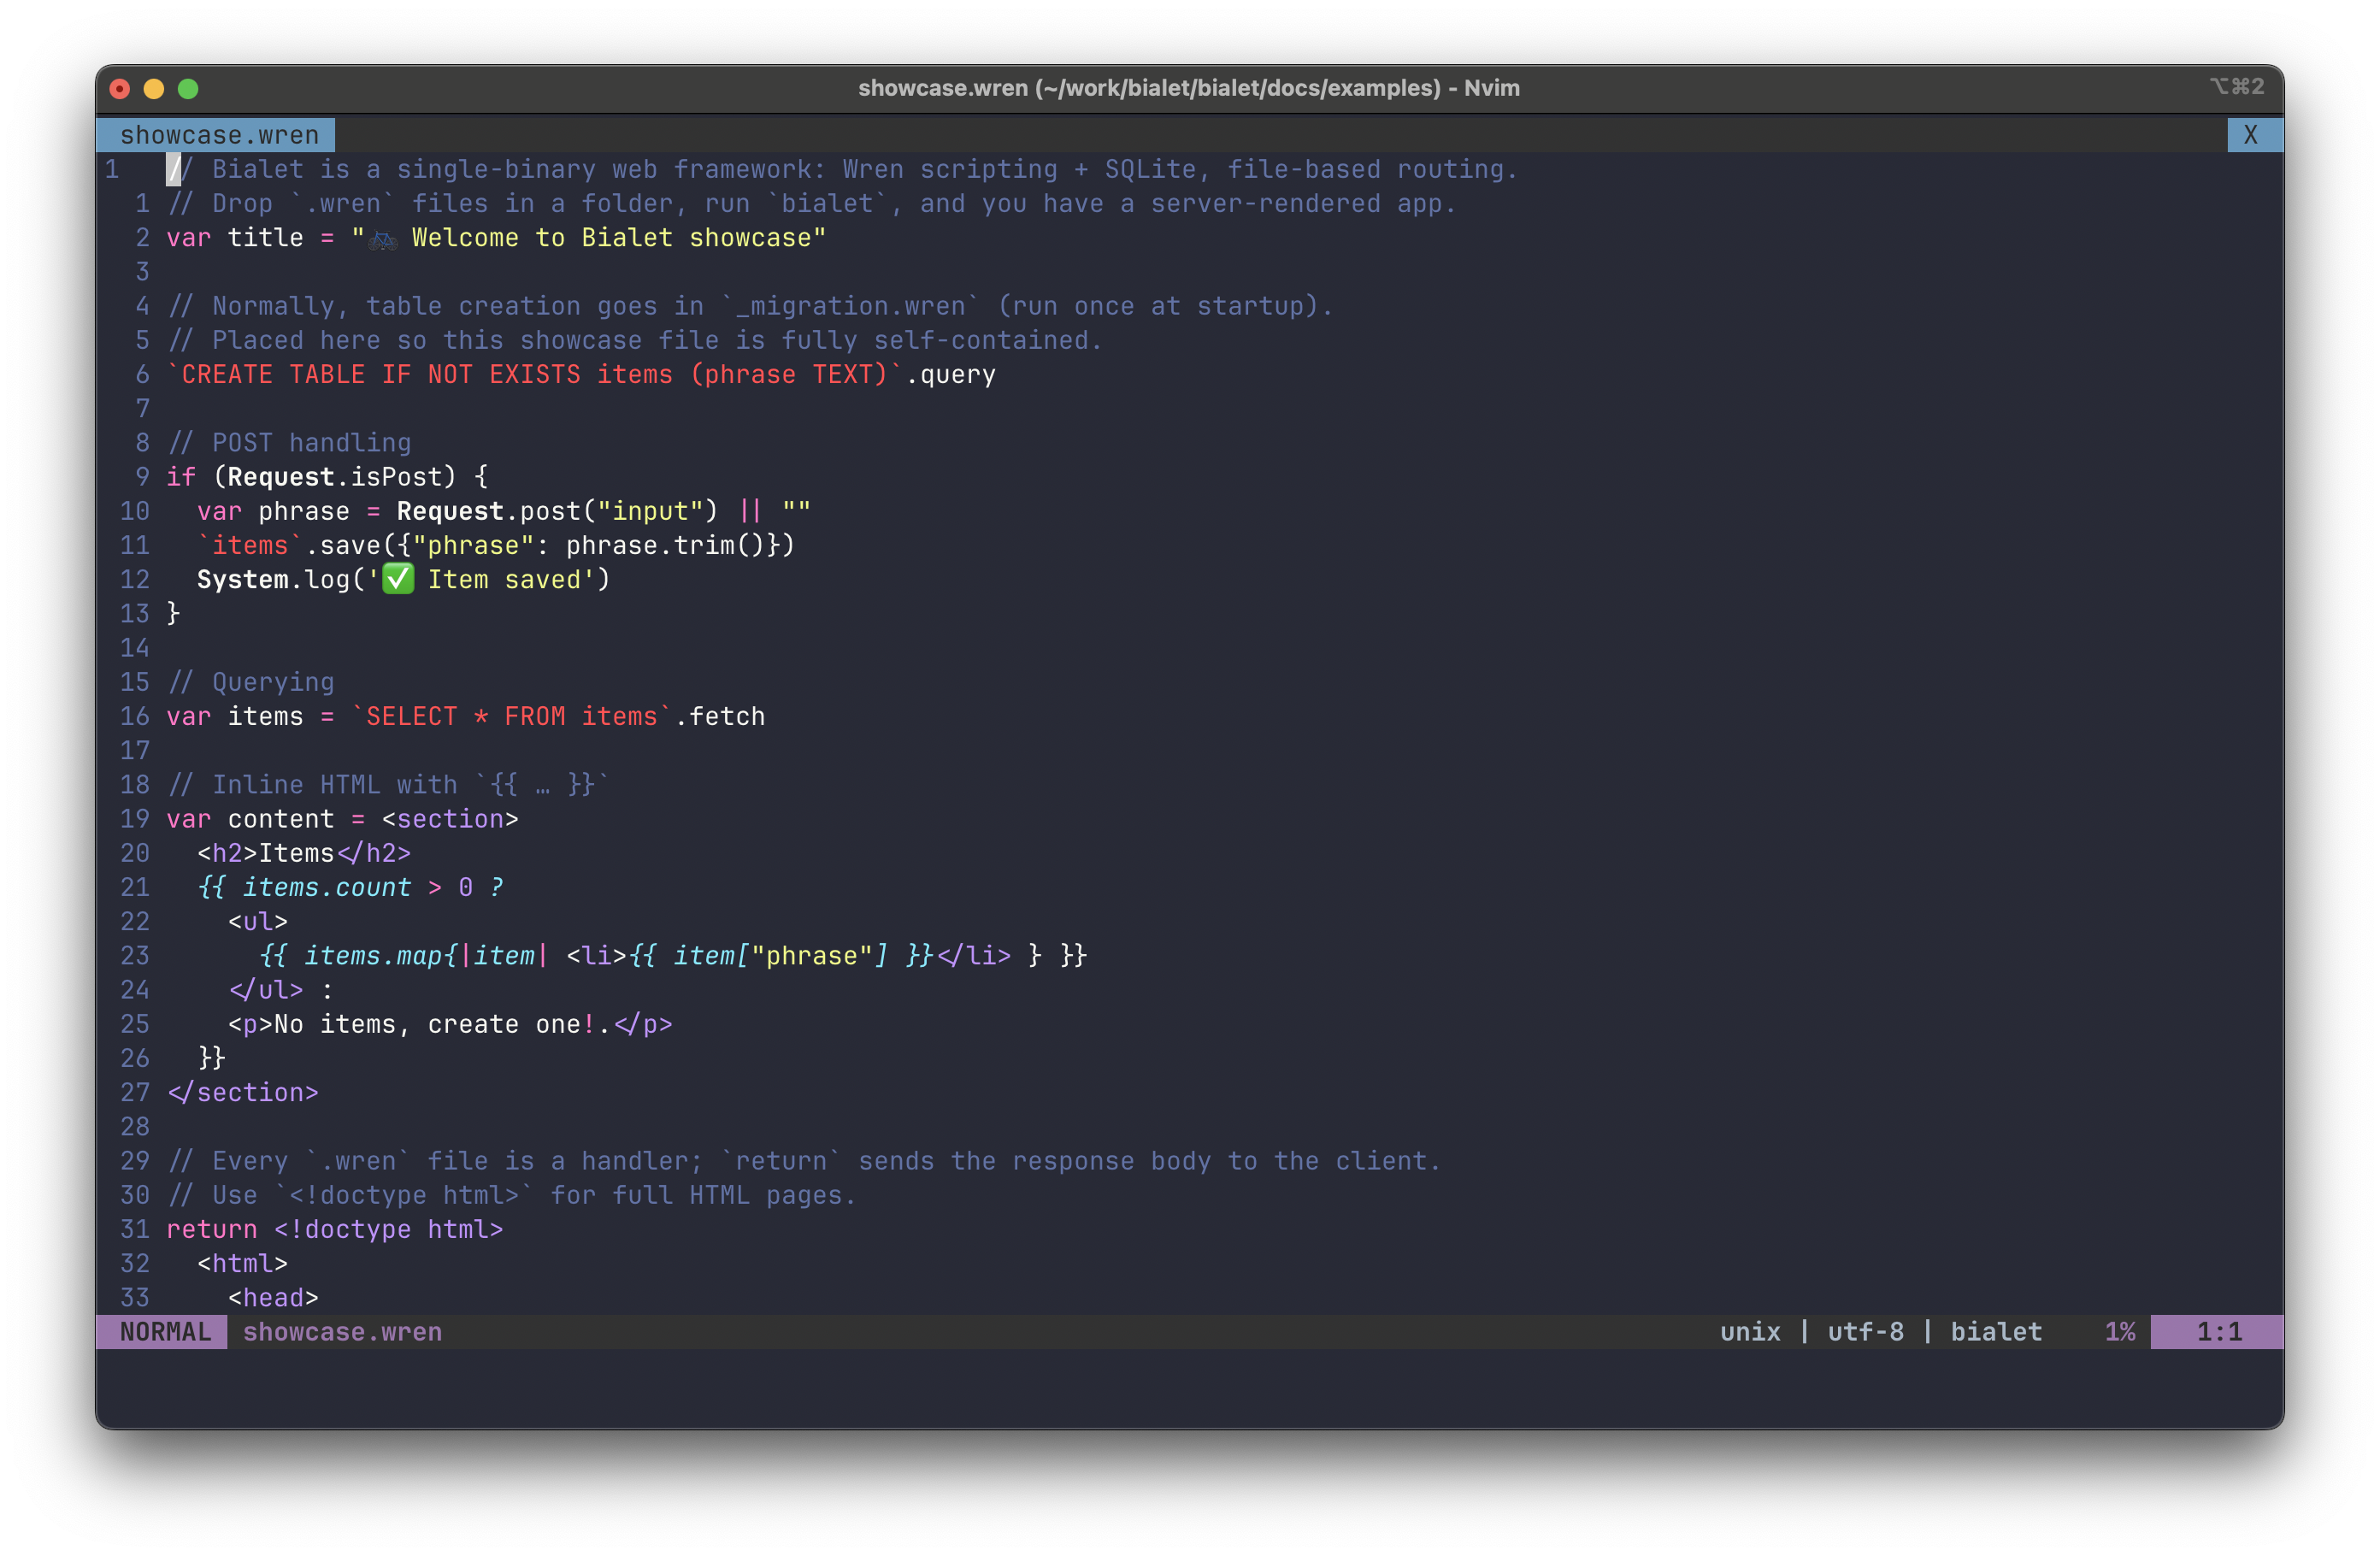
Task: Click the closing </ul> tag
Action: pyautogui.click(x=266, y=990)
